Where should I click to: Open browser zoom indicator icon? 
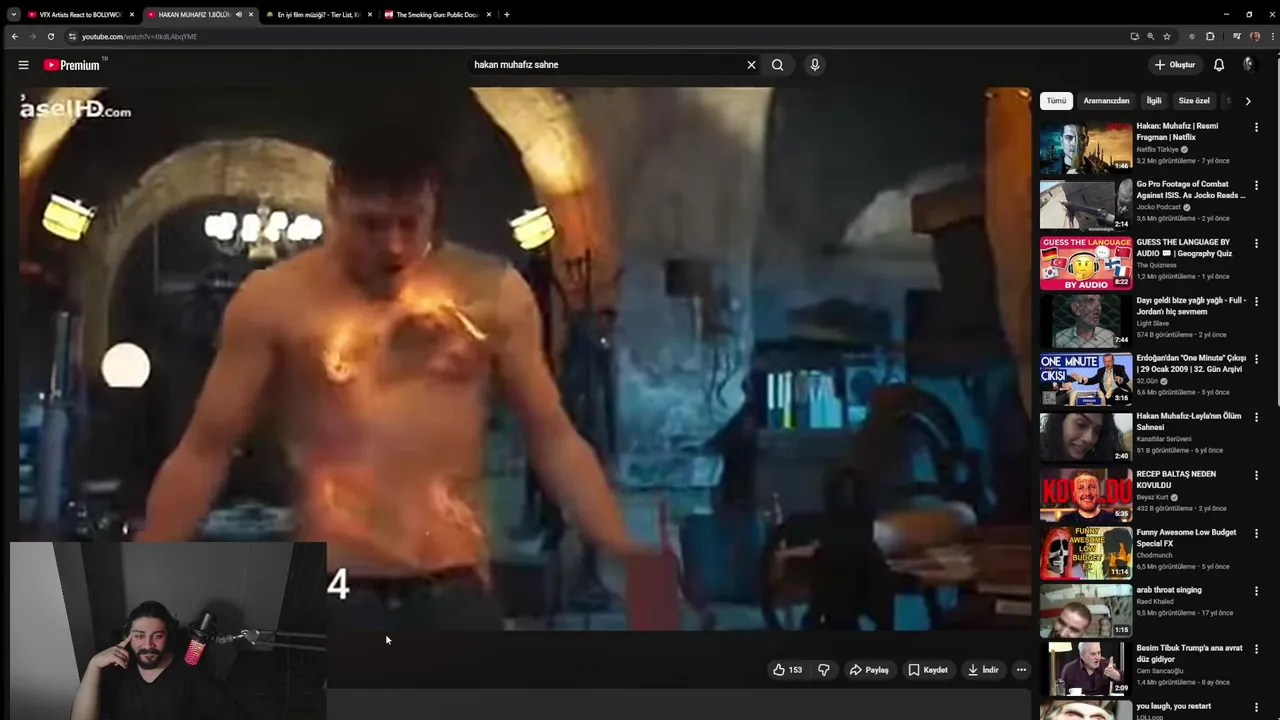[x=1151, y=37]
